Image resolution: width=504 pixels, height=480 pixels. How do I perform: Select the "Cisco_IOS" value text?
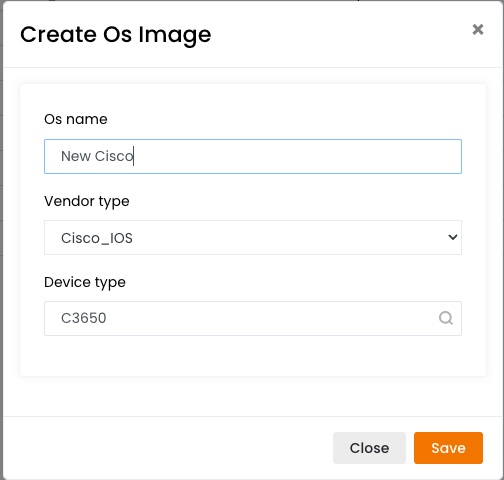click(x=97, y=238)
